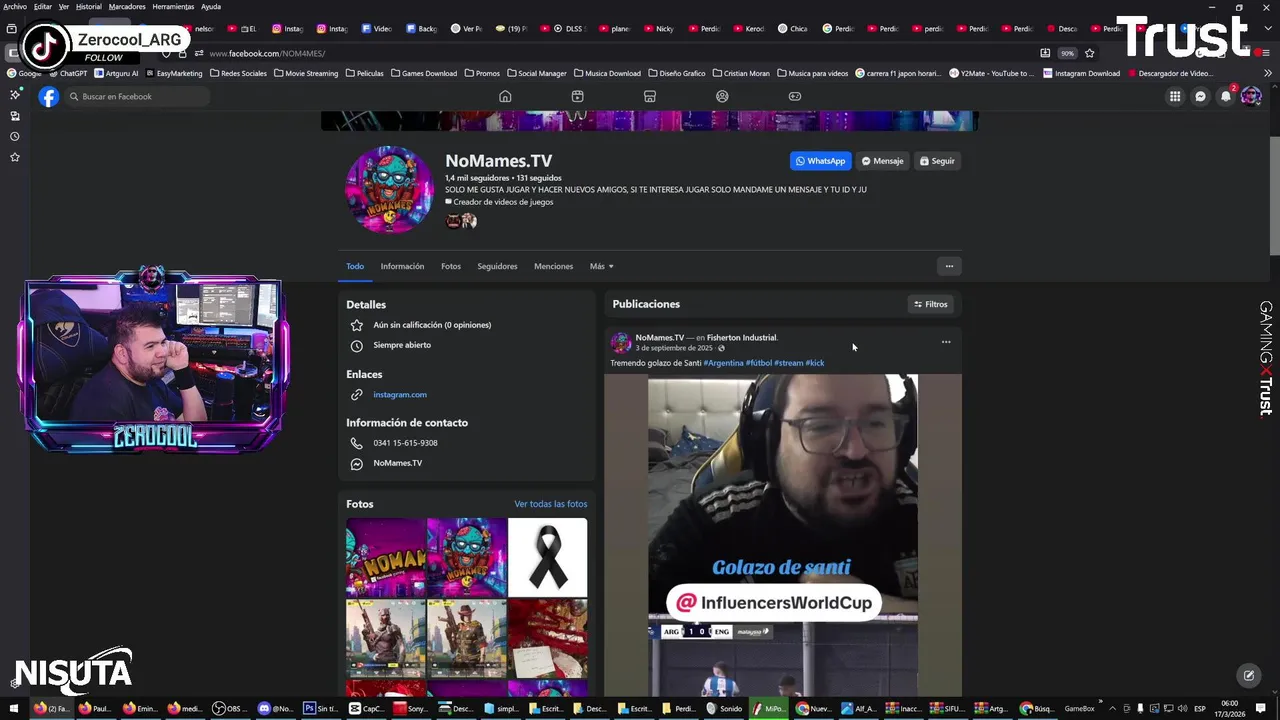Image resolution: width=1280 pixels, height=720 pixels.
Task: Open the Firefox sidebar bookmarks star icon
Action: [15, 157]
